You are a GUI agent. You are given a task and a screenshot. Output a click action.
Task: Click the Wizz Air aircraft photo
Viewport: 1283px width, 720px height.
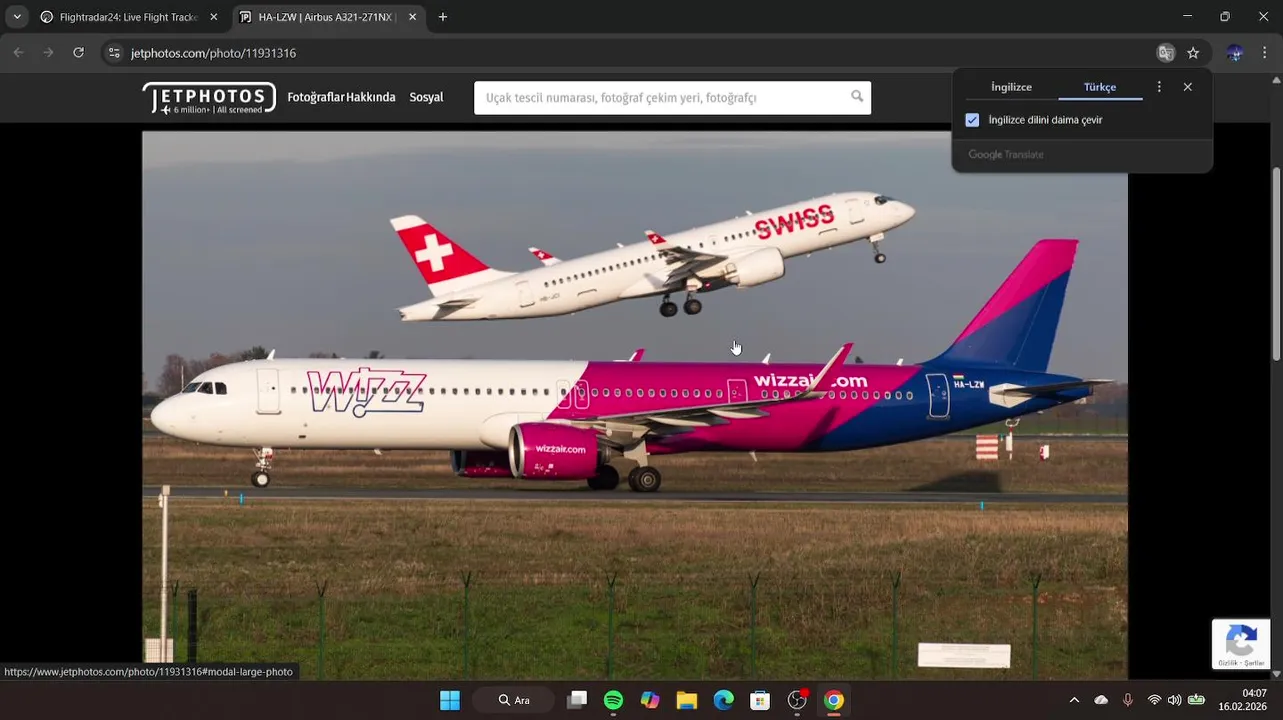coord(635,405)
